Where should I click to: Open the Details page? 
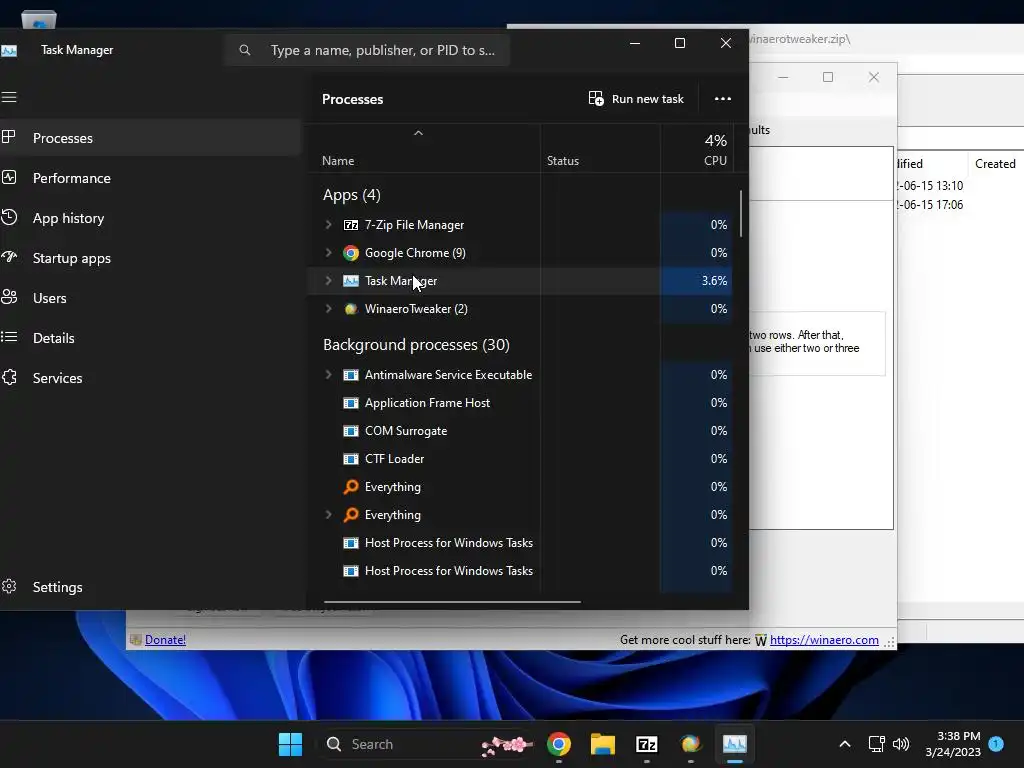tap(150, 338)
